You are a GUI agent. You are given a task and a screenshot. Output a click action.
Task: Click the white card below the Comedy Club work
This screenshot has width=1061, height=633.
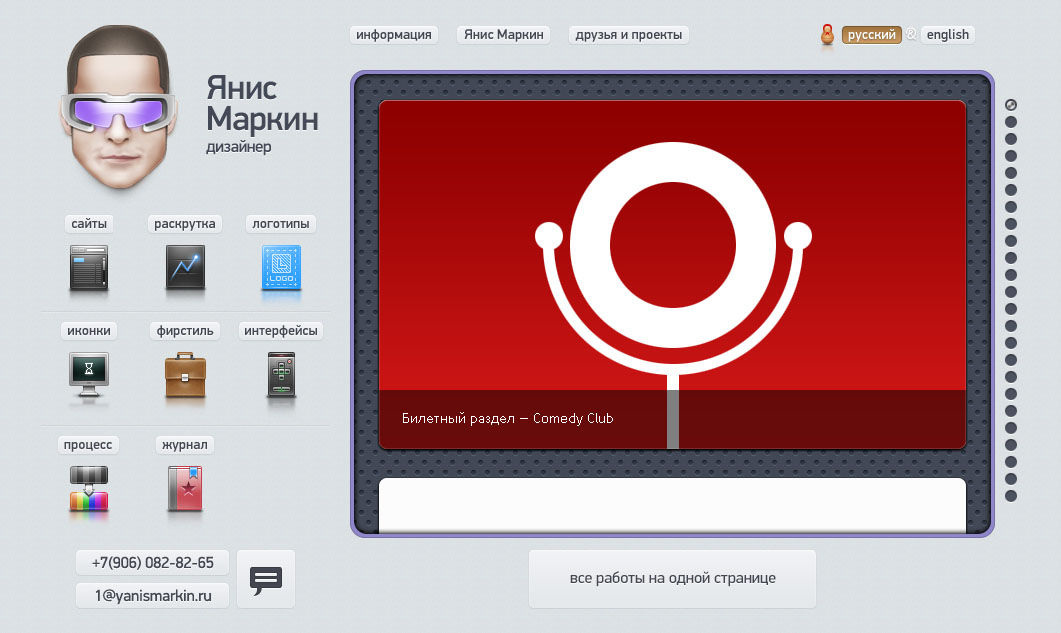point(673,506)
